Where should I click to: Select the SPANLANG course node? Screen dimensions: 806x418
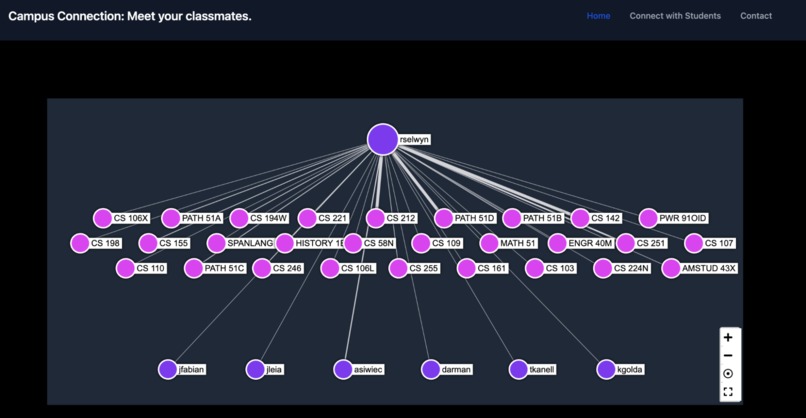[x=216, y=243]
